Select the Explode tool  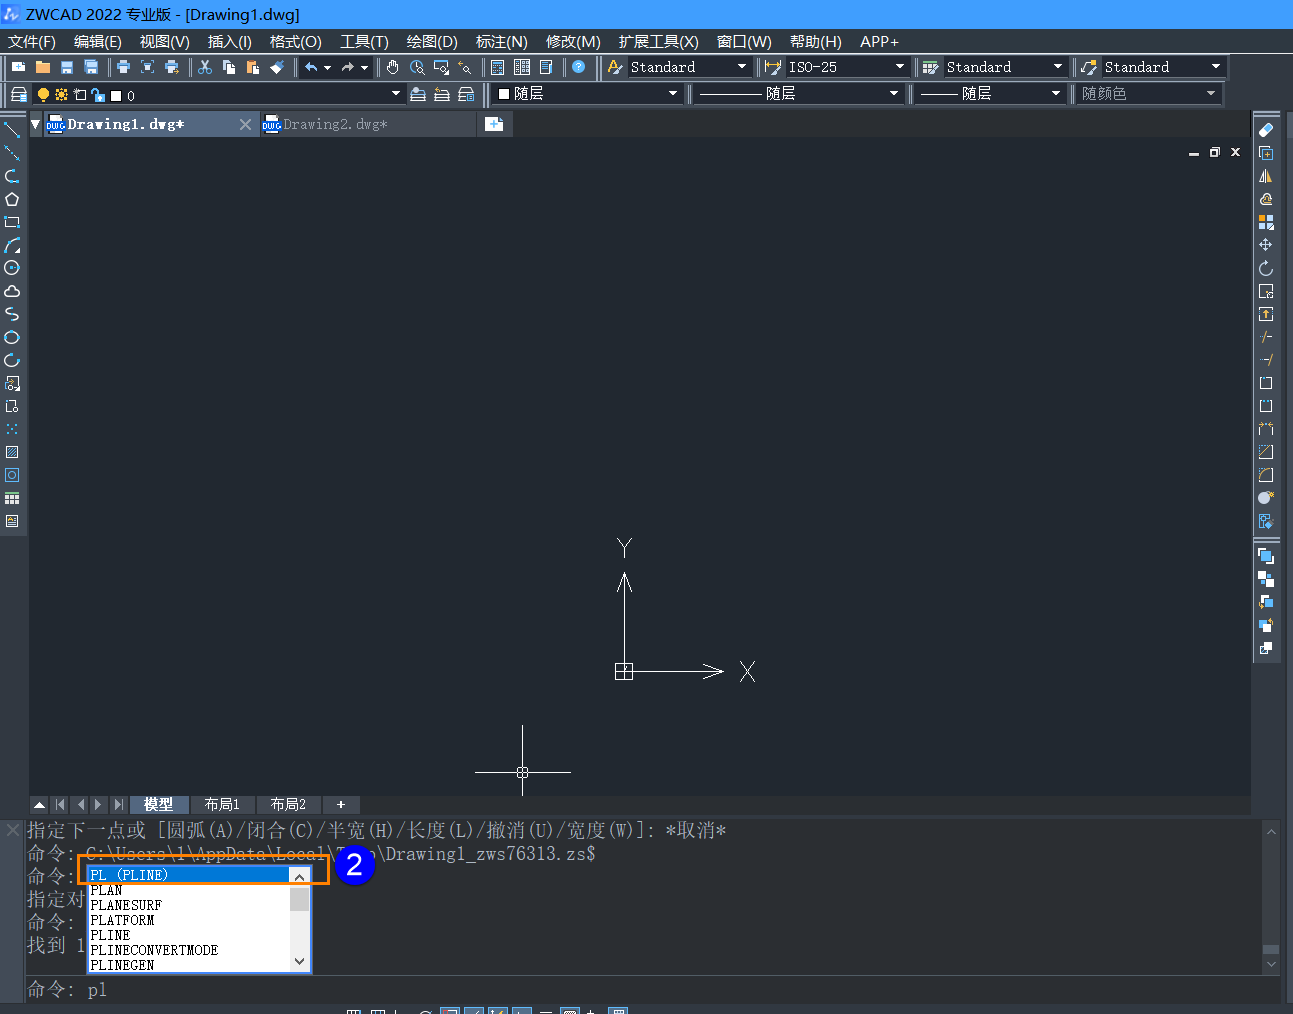1266,521
